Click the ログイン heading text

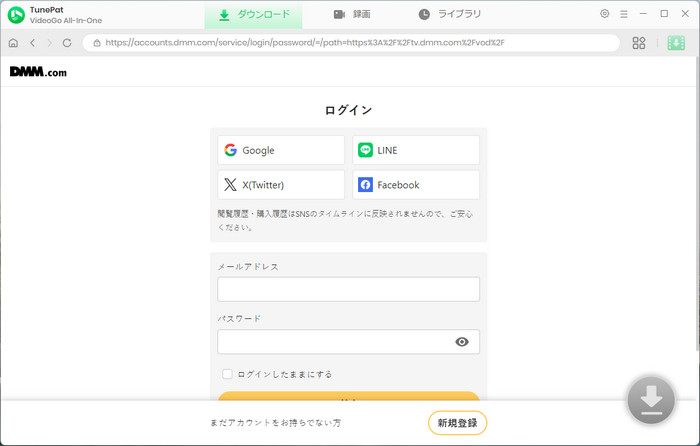[x=348, y=110]
